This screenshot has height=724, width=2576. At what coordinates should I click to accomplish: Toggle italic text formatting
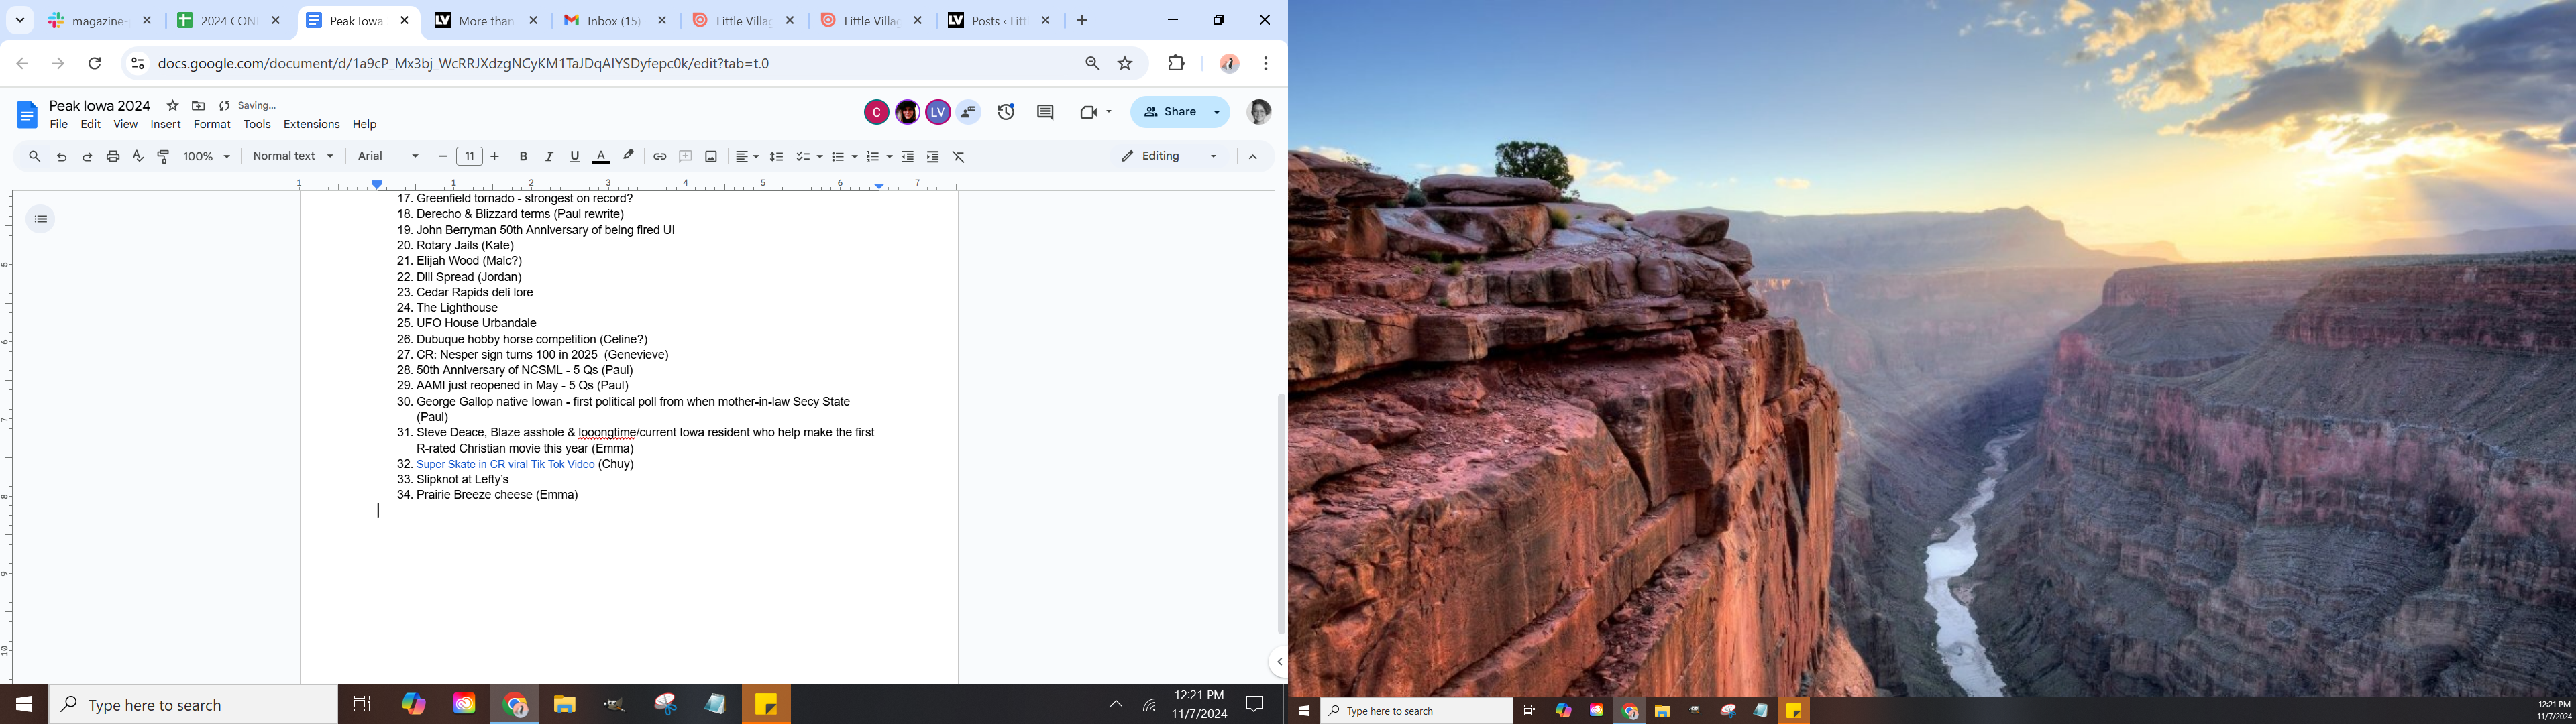pyautogui.click(x=549, y=156)
